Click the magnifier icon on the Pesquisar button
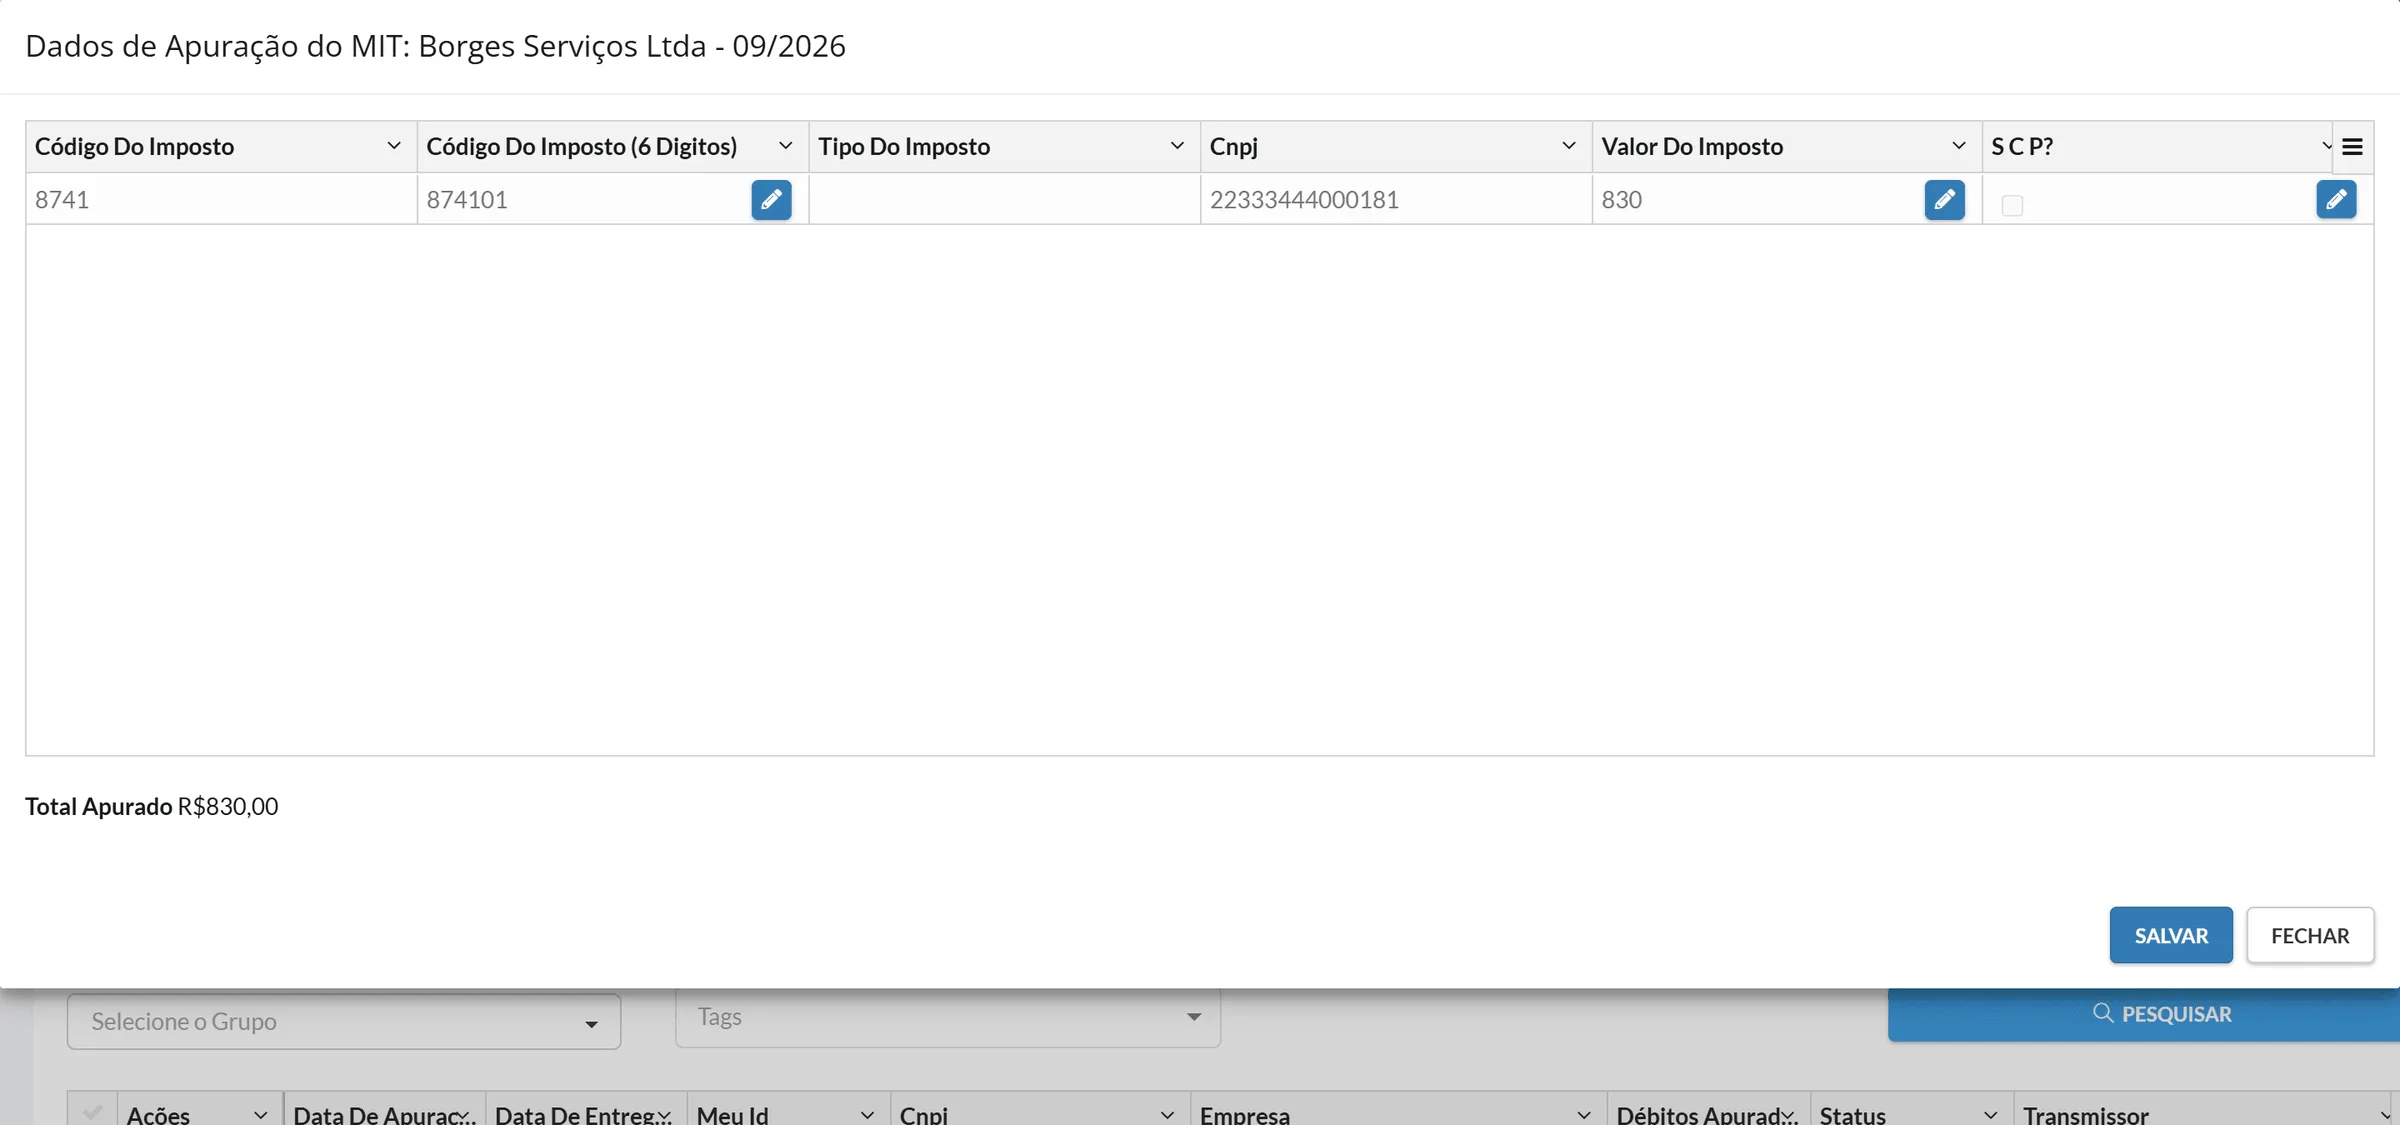 [x=2102, y=1013]
